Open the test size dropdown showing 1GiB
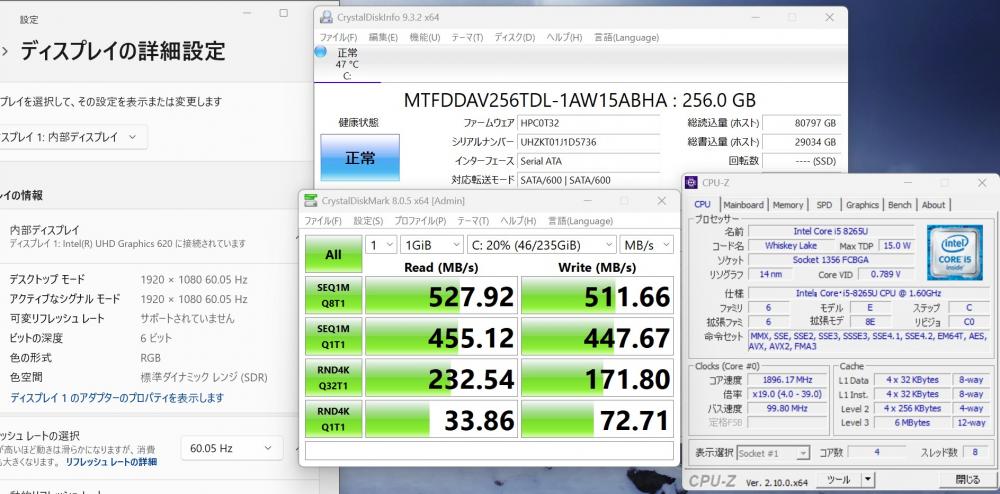The width and height of the screenshot is (1000, 494). (x=431, y=245)
